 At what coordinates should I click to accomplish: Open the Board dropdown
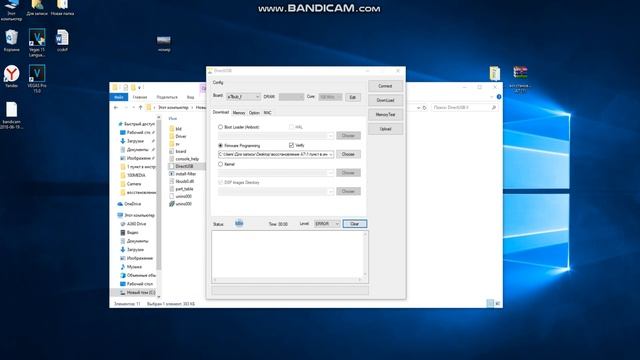coord(243,97)
